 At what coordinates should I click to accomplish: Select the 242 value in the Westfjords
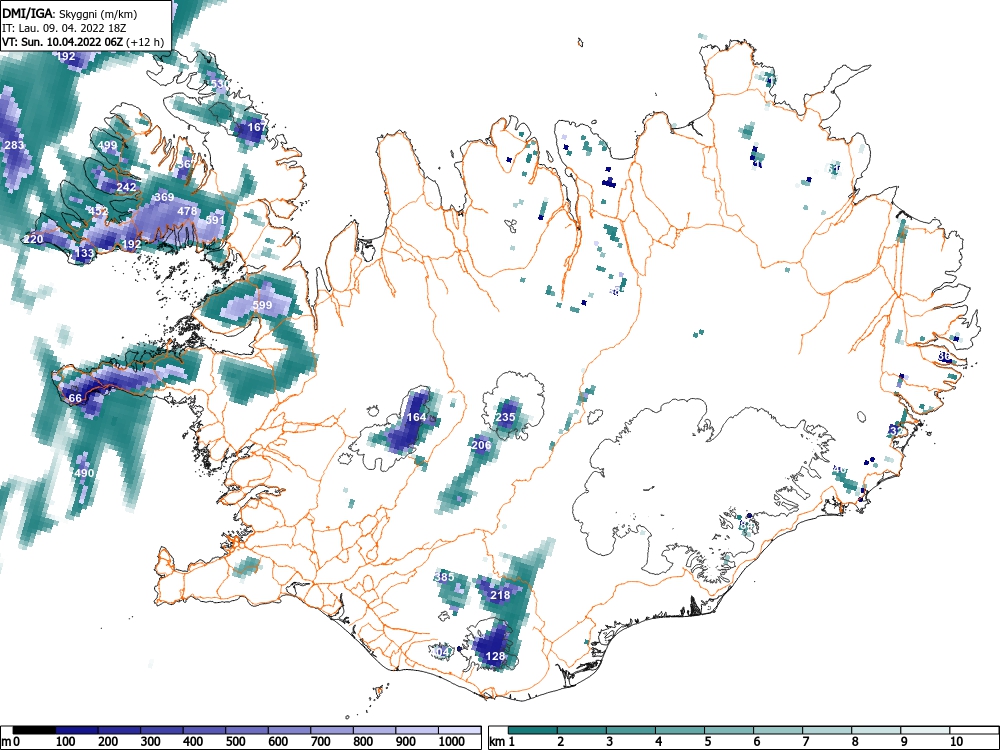126,187
